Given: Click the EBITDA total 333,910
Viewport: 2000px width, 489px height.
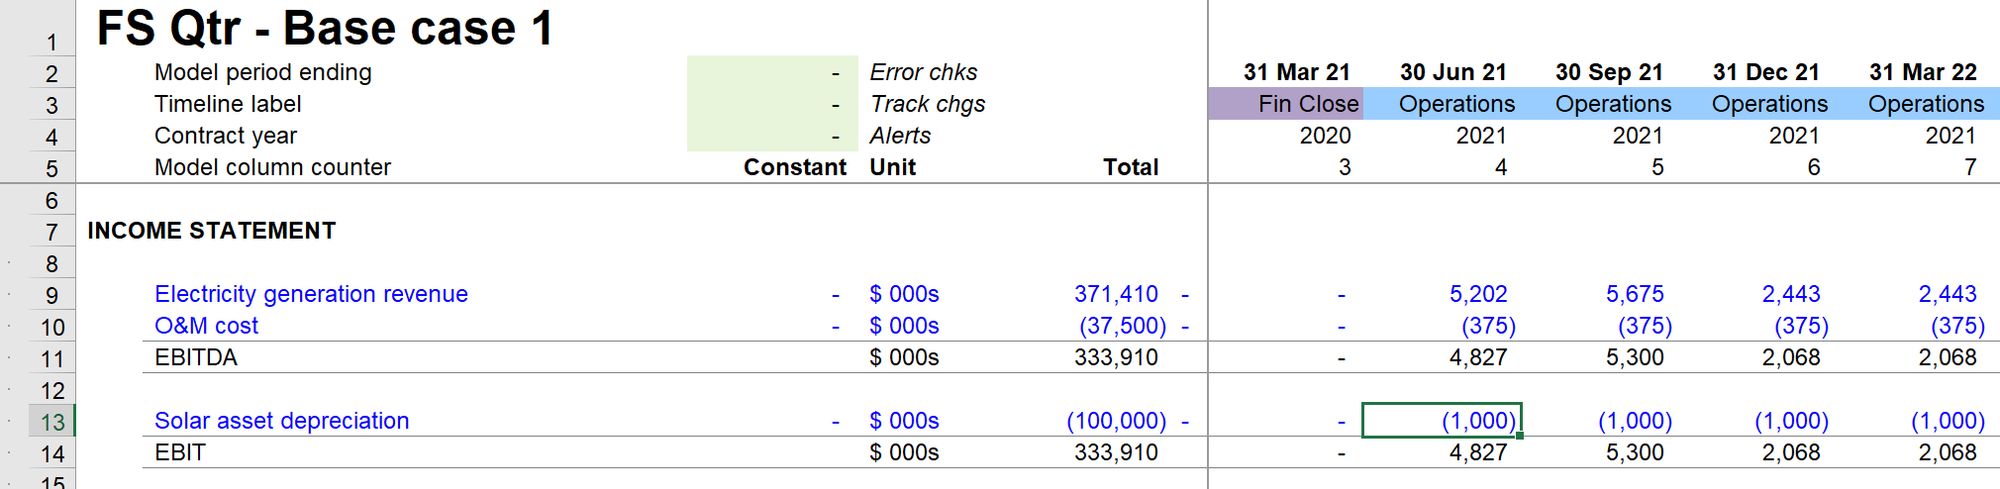Looking at the screenshot, I should click(1116, 357).
